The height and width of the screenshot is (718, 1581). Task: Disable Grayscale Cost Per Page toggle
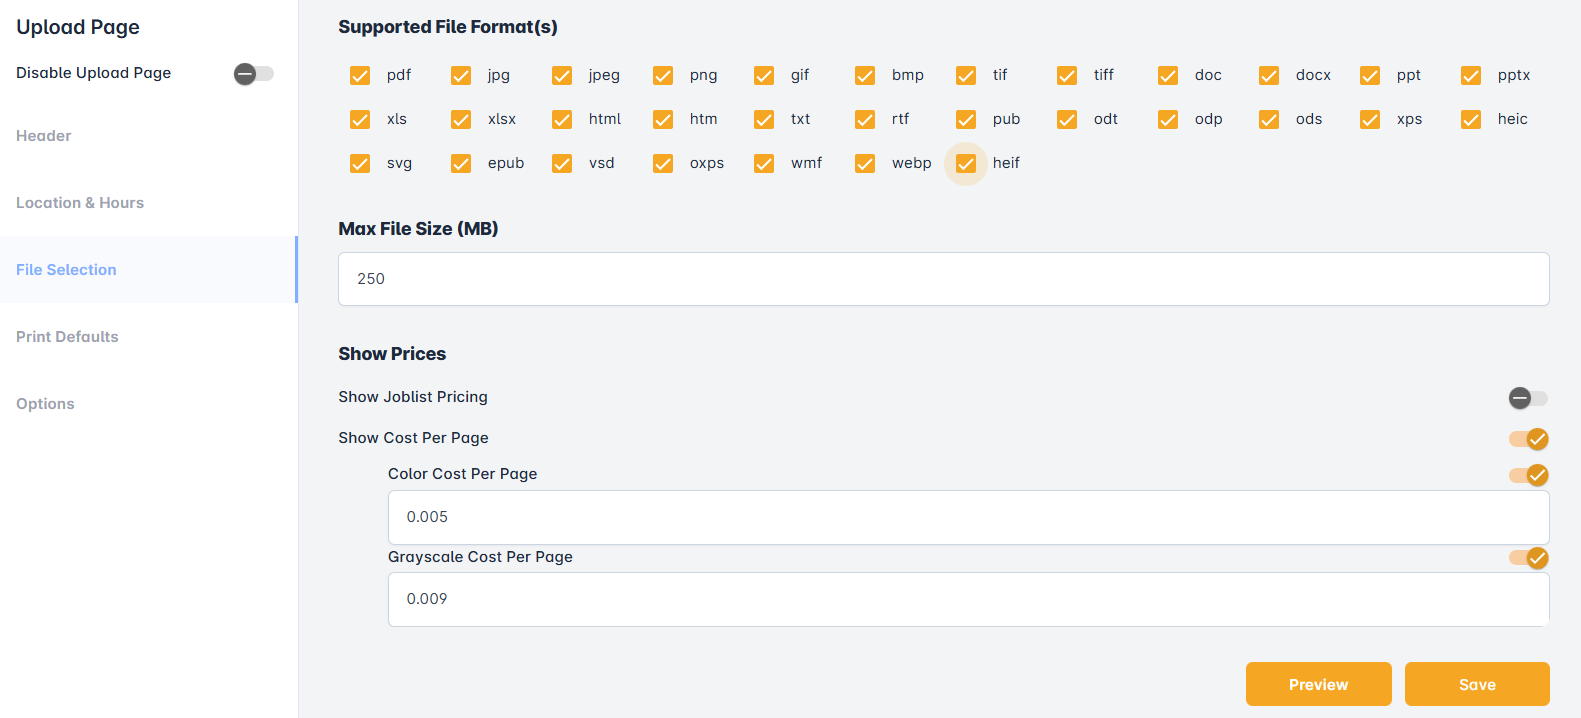click(1528, 558)
